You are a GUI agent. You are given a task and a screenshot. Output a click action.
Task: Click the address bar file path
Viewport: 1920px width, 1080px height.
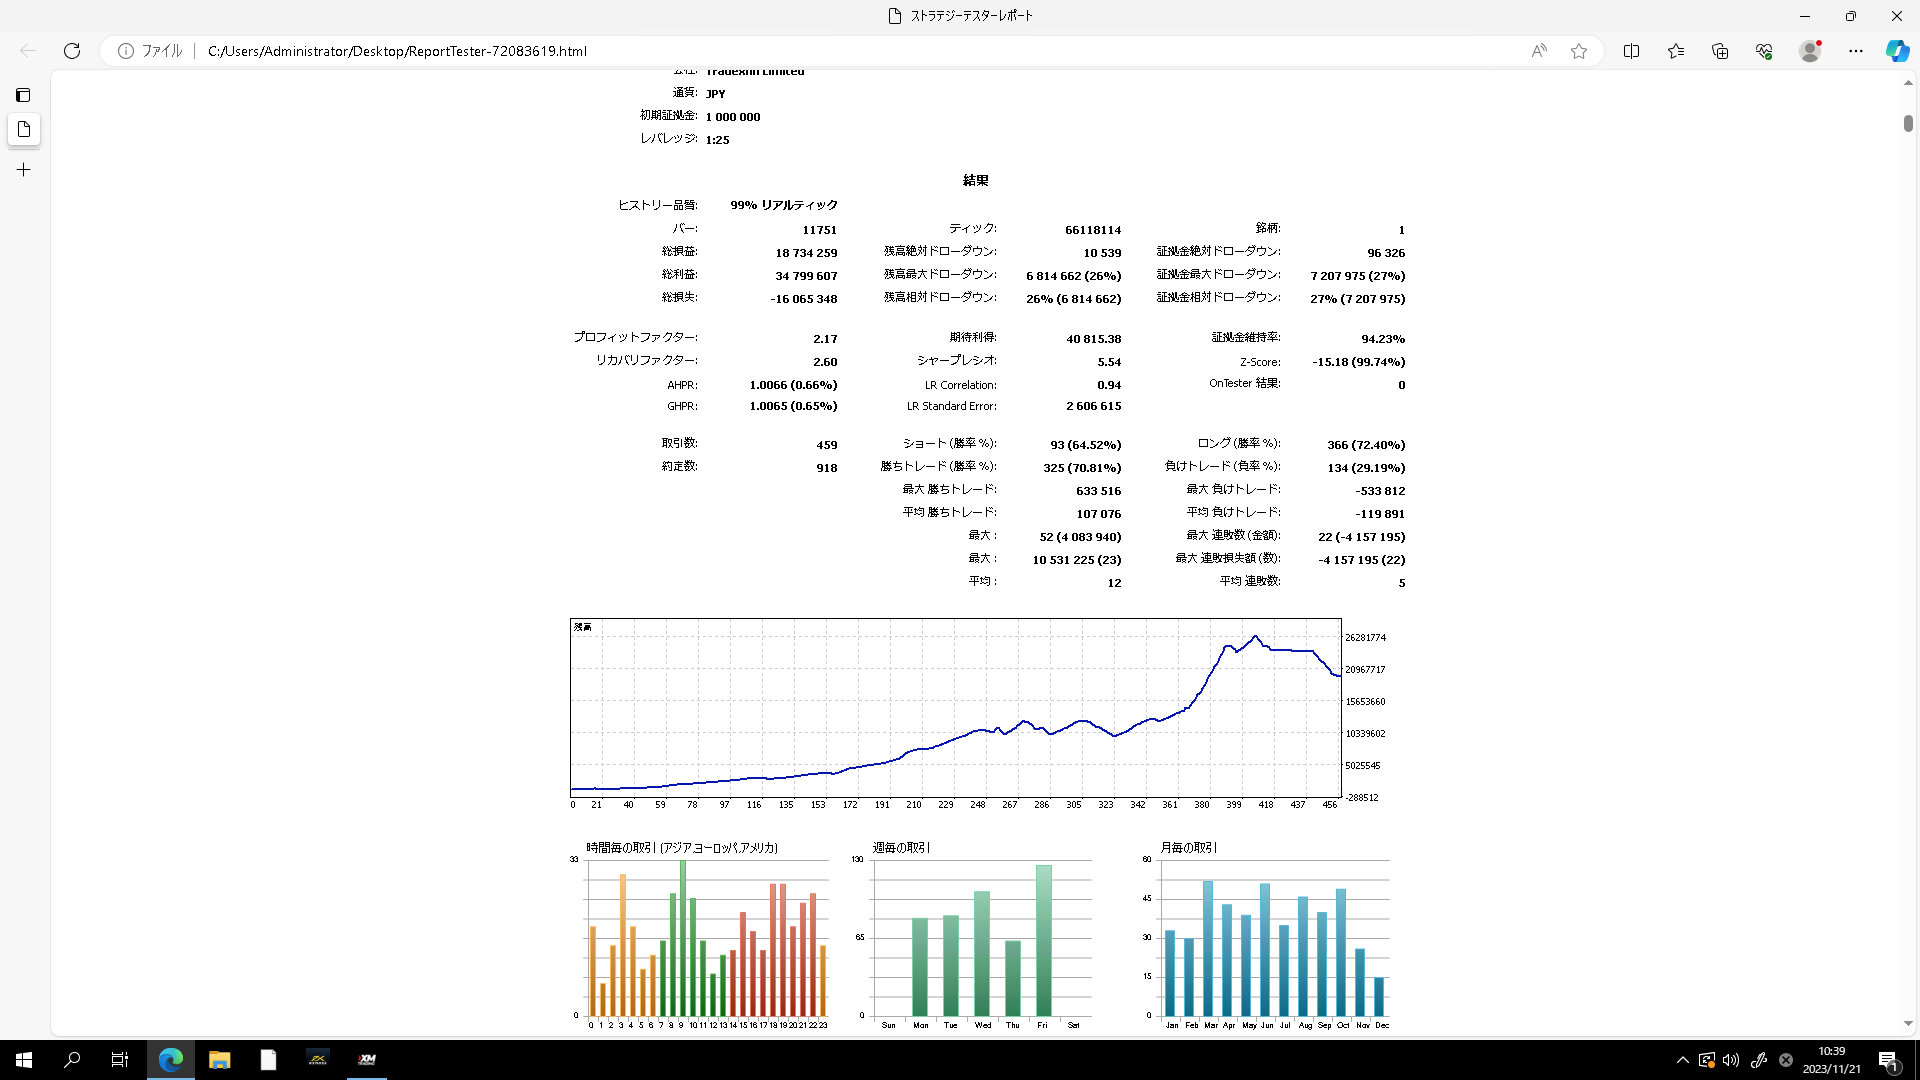tap(397, 51)
